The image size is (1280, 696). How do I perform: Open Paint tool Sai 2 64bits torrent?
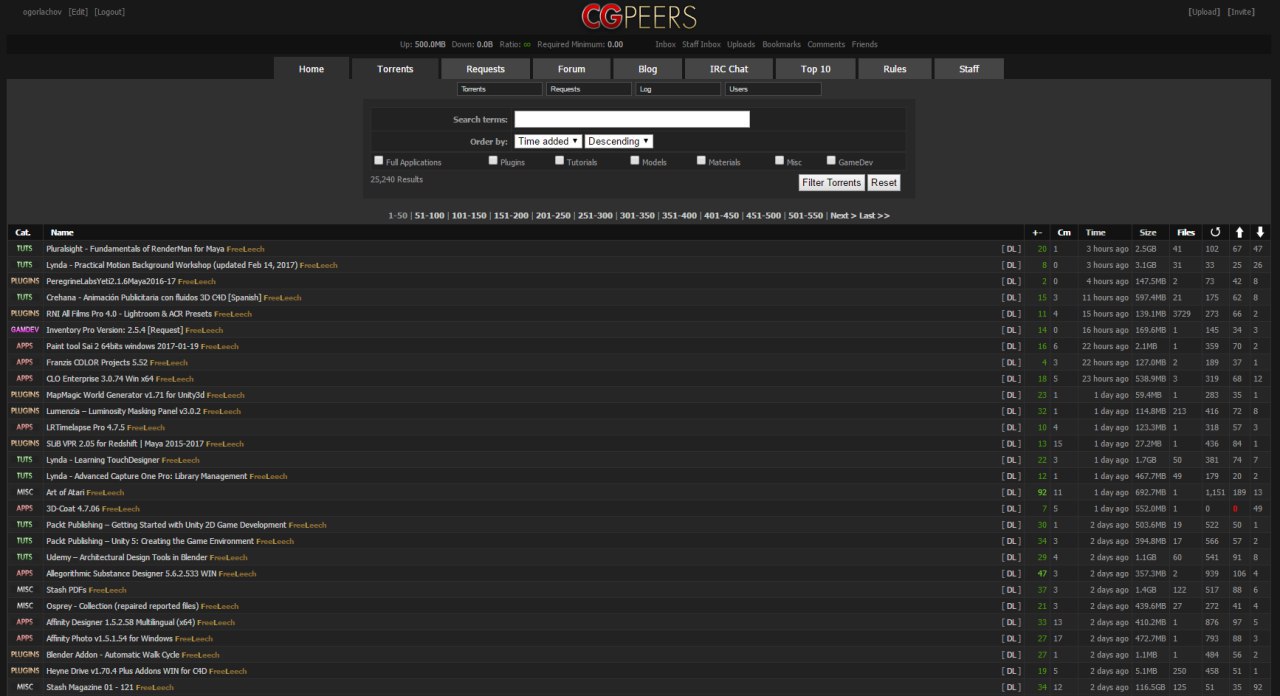point(122,346)
